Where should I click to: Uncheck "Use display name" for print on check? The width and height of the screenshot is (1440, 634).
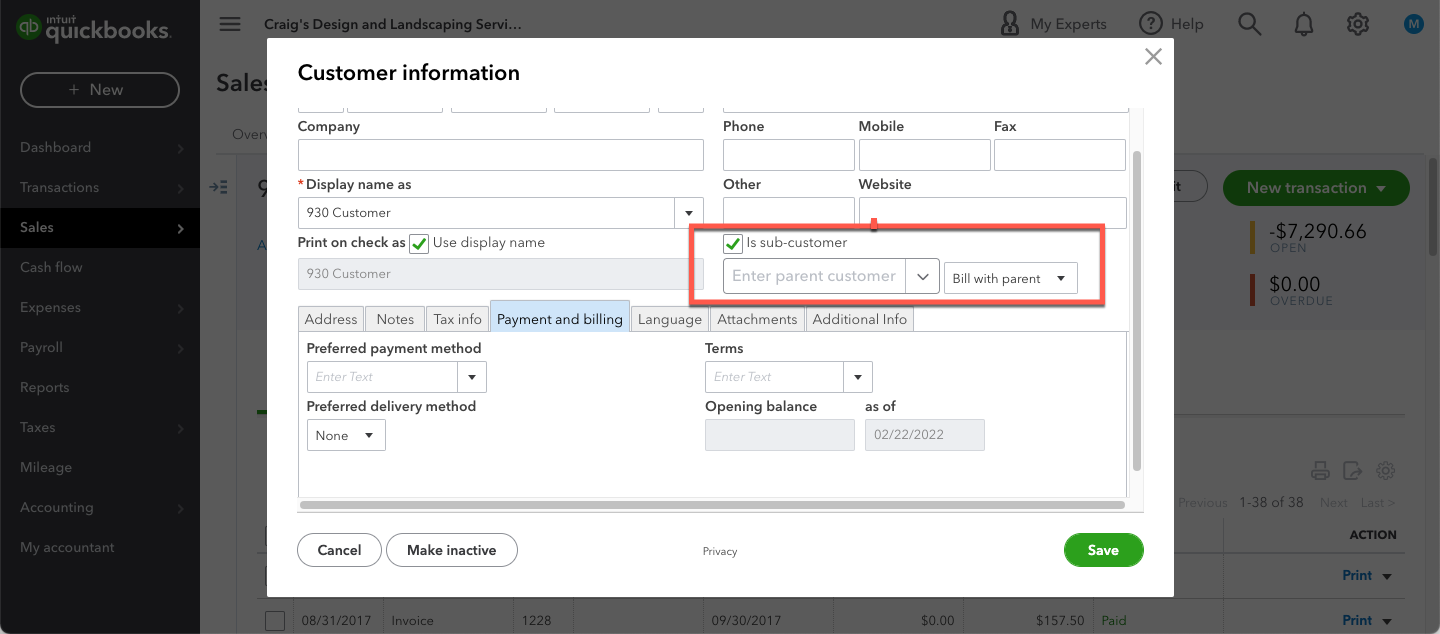[x=419, y=242]
